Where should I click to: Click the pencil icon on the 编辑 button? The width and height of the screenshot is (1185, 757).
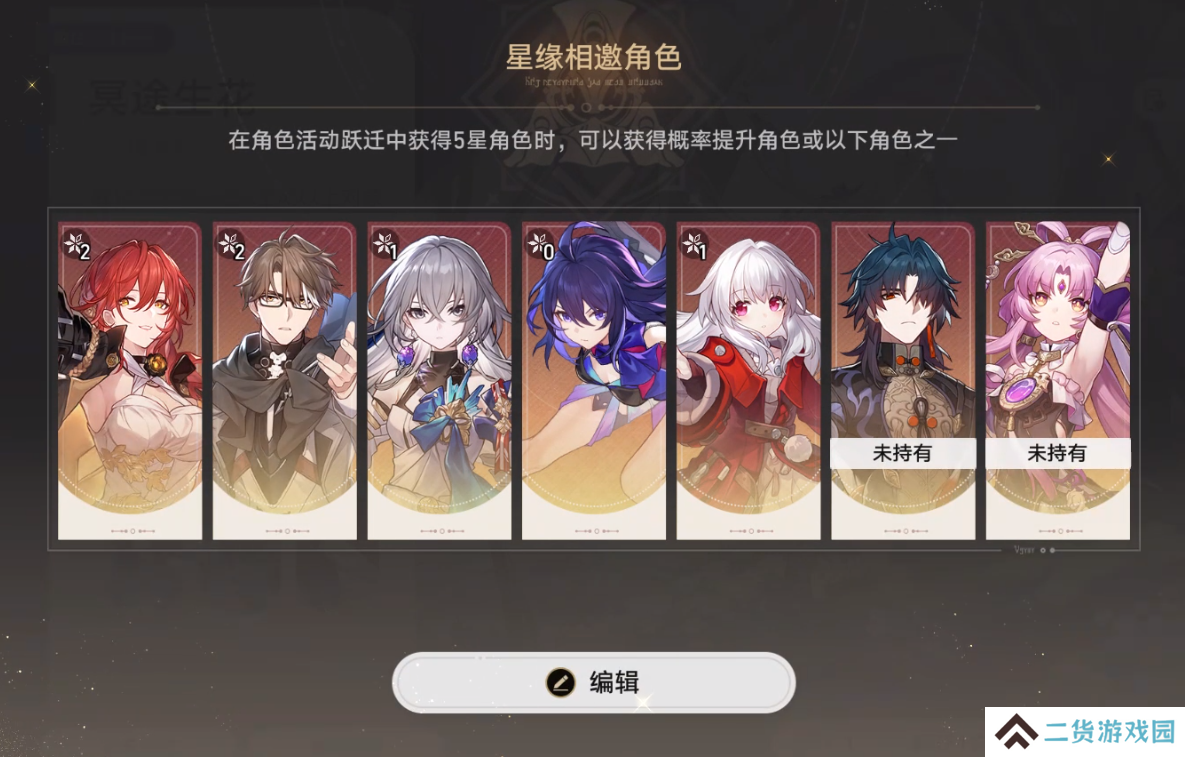560,682
